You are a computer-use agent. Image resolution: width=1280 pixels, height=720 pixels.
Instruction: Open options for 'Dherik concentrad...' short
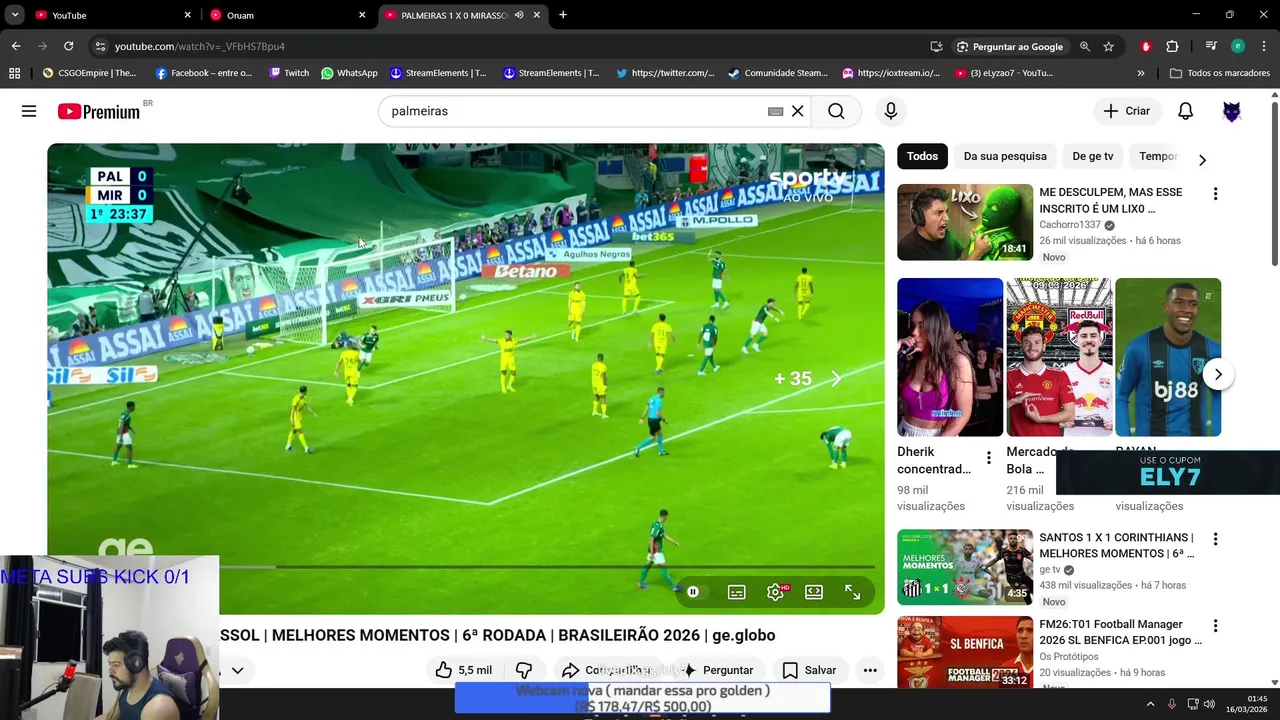click(988, 458)
